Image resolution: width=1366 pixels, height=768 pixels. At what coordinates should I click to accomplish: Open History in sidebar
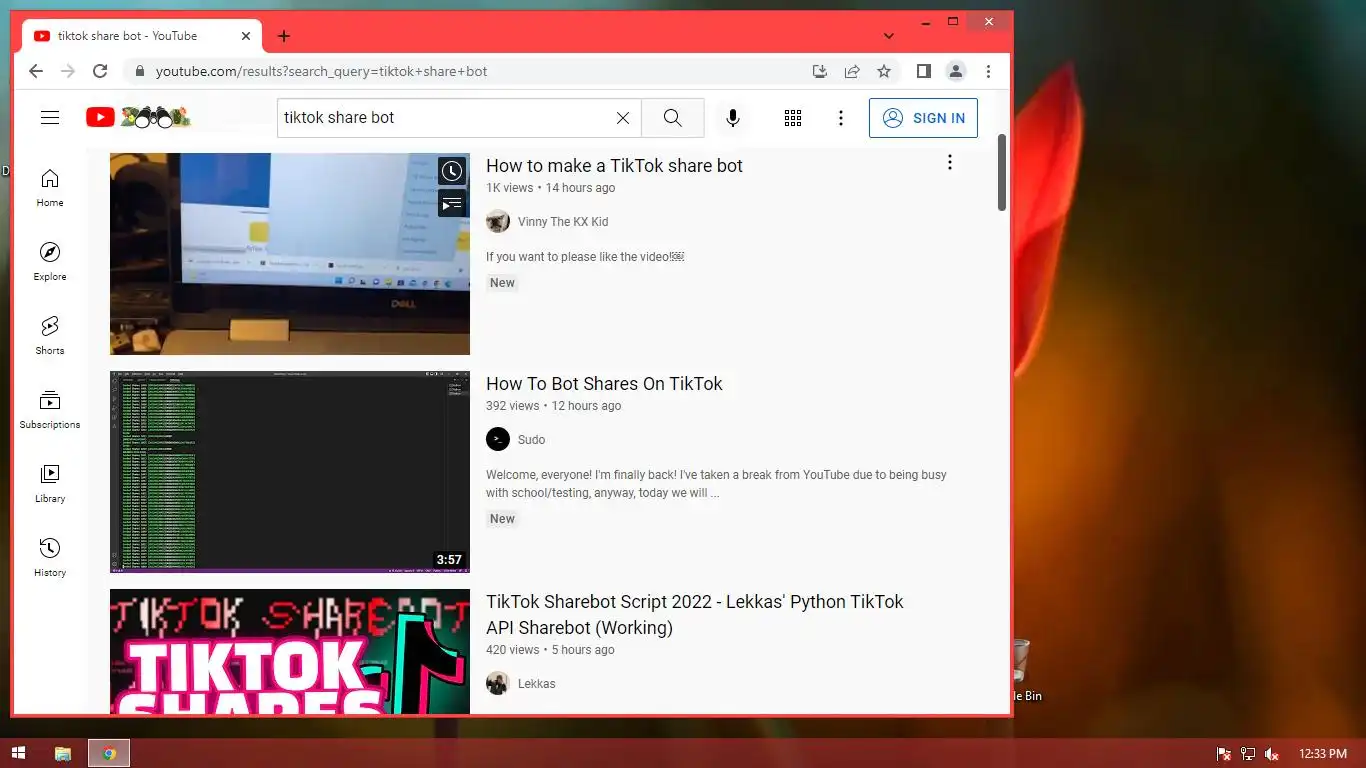coord(50,558)
